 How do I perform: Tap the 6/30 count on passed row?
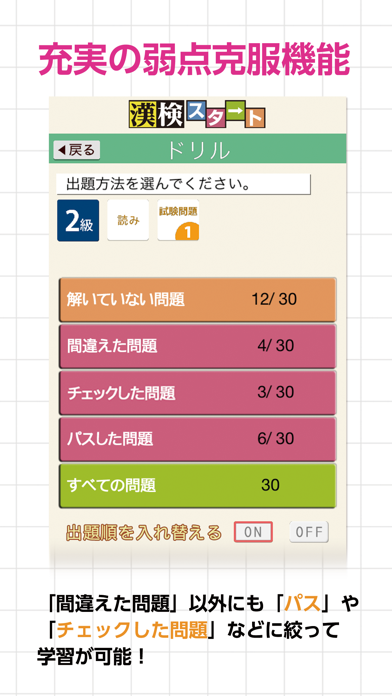[276, 439]
